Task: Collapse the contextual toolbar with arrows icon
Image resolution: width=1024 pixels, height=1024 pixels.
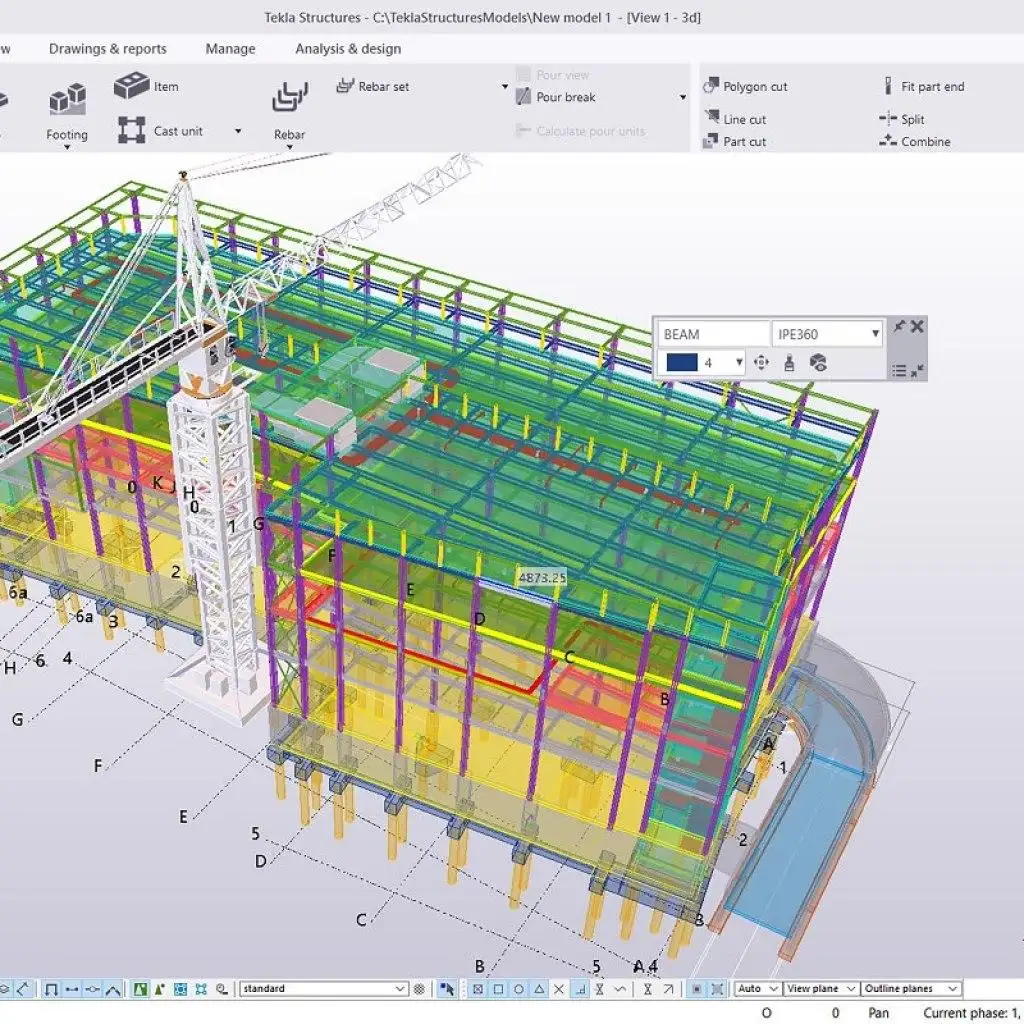Action: 917,371
